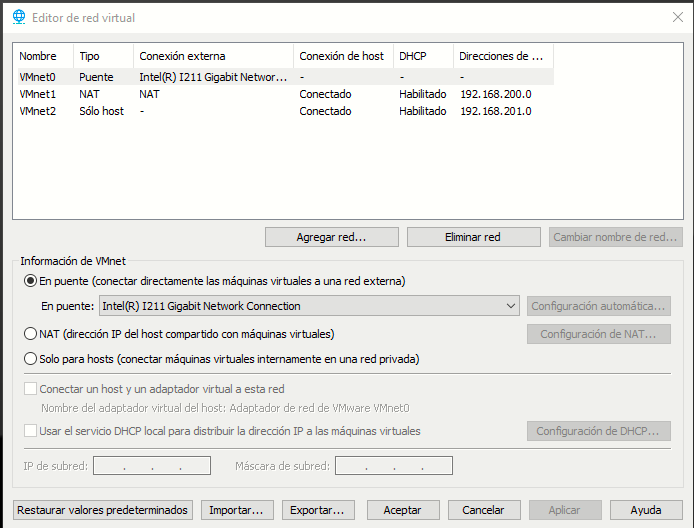
Task: Click the 'Eliminar red' button
Action: (474, 237)
